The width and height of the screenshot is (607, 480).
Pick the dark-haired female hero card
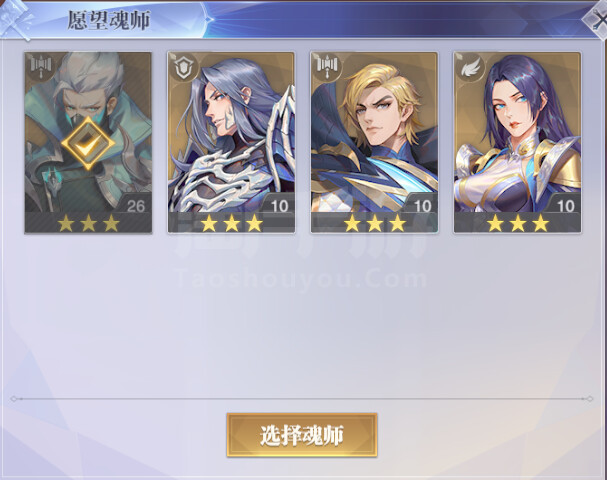pyautogui.click(x=518, y=143)
